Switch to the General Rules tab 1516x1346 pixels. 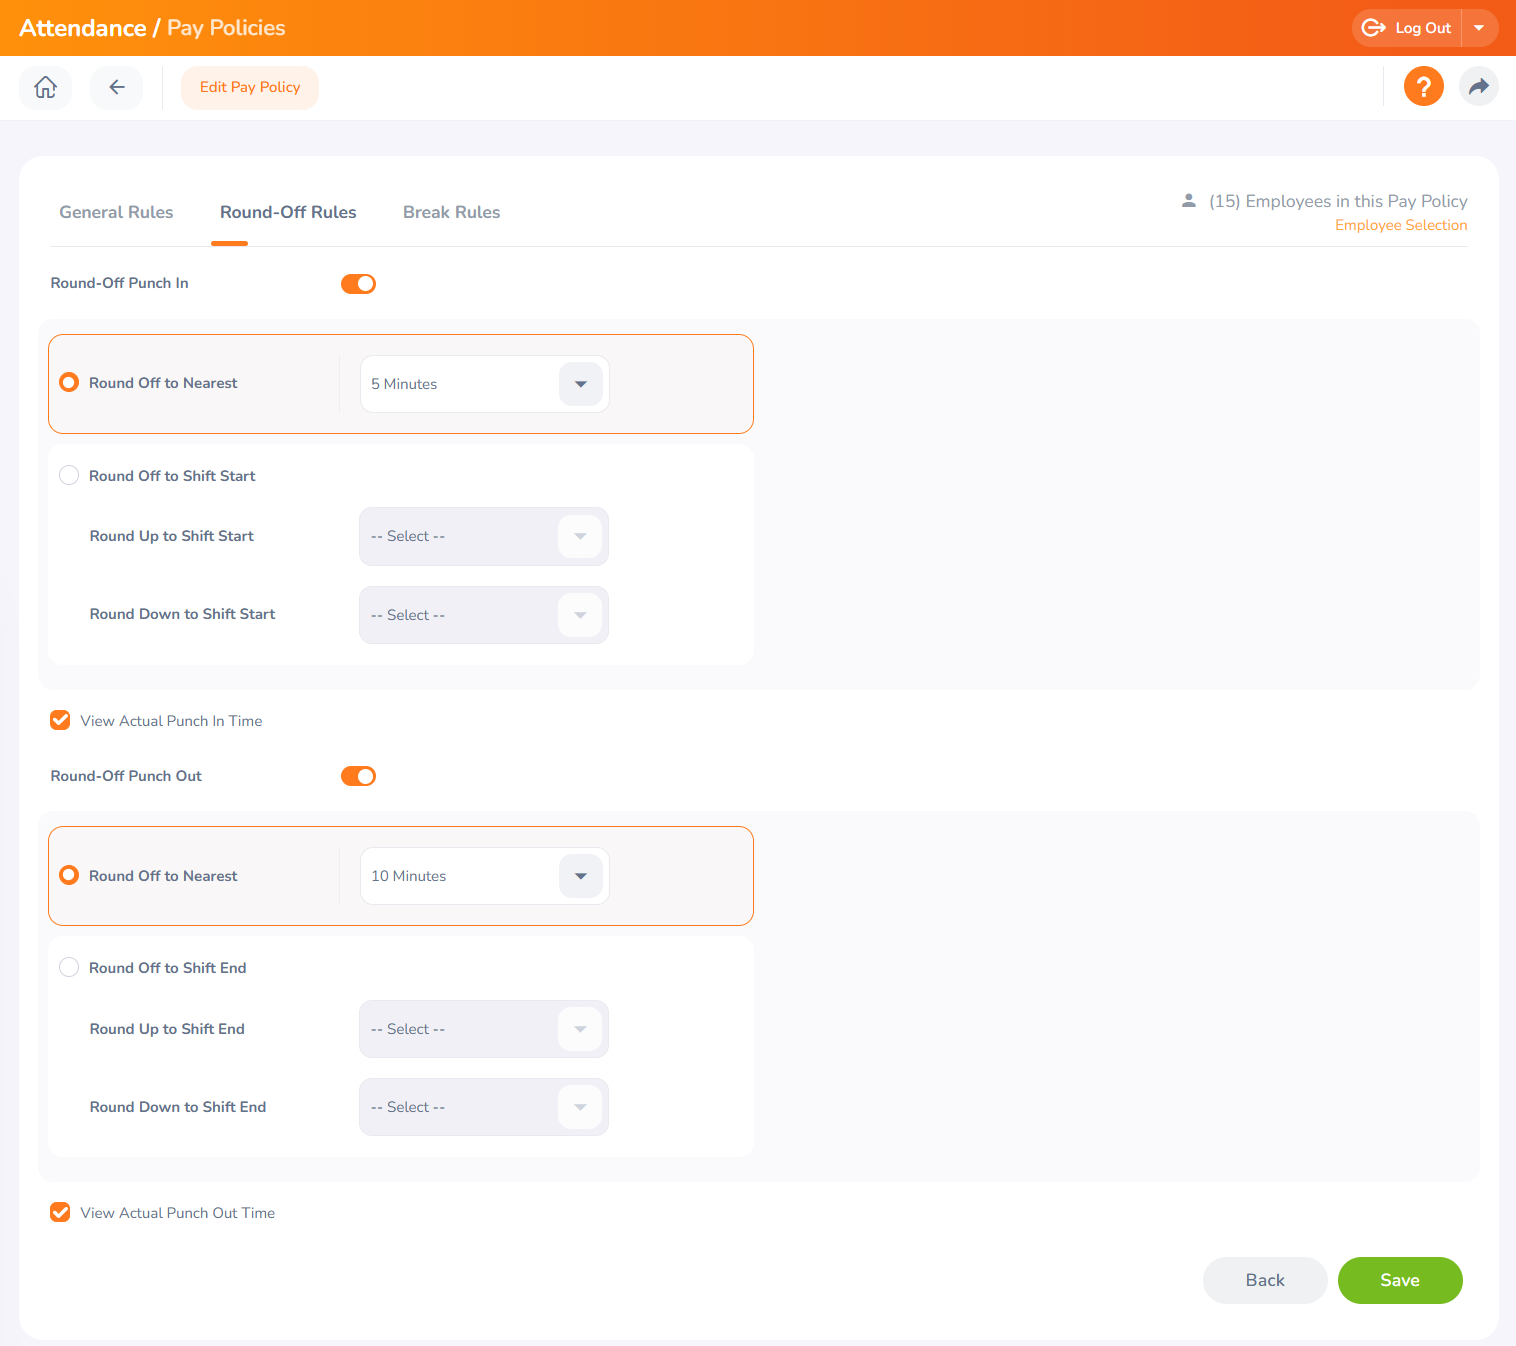tap(116, 212)
